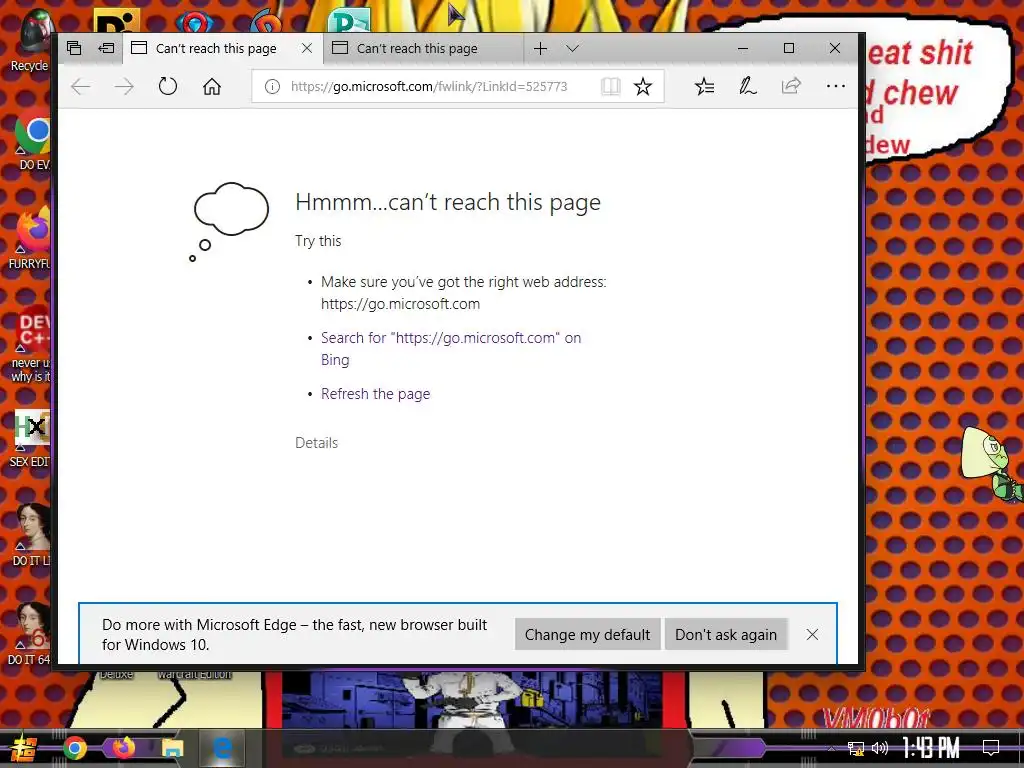The width and height of the screenshot is (1024, 768).
Task: Open a new tab with plus icon
Action: (x=540, y=48)
